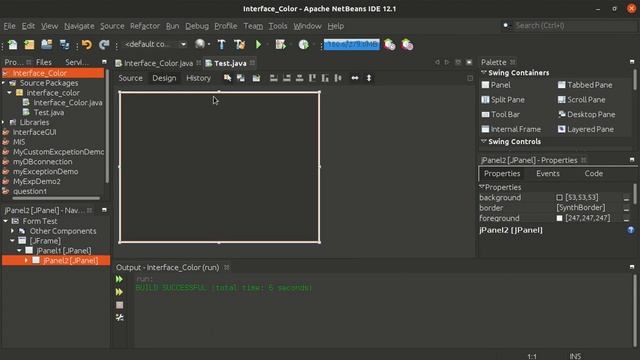Select the Tool Bar palette item
The height and width of the screenshot is (360, 640).
501,114
